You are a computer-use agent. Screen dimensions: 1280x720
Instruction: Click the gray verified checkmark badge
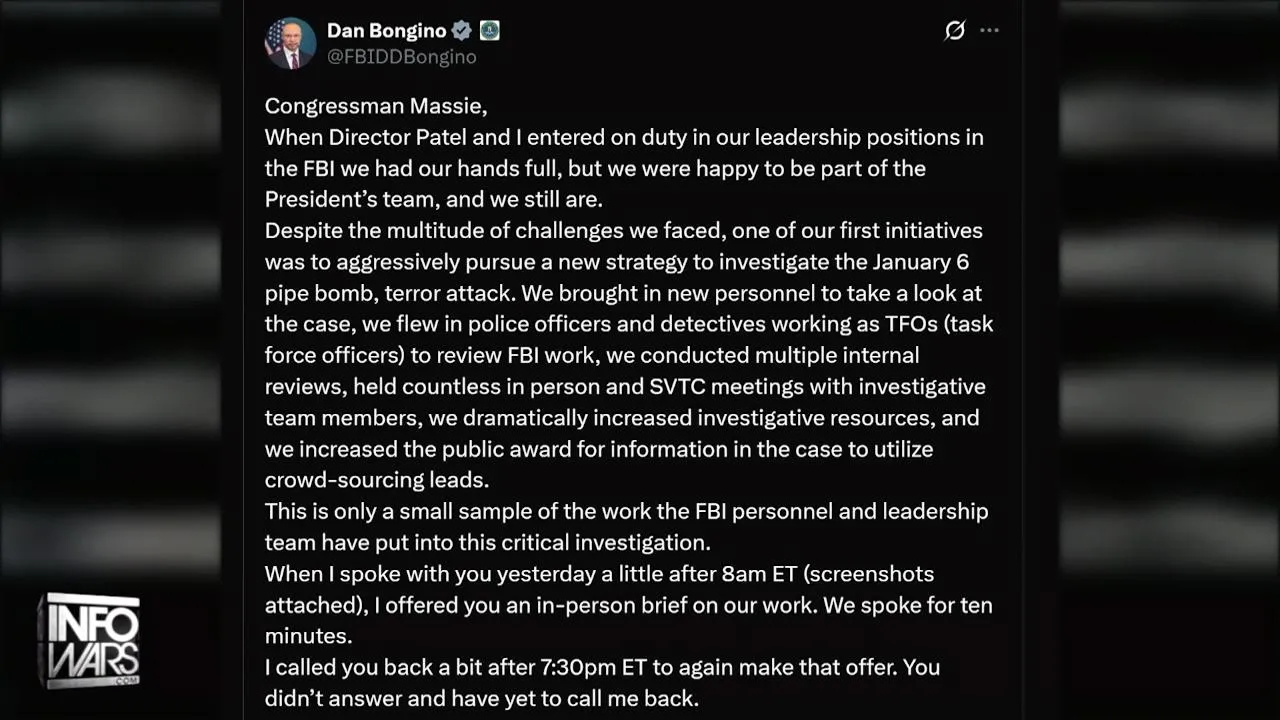tap(461, 30)
